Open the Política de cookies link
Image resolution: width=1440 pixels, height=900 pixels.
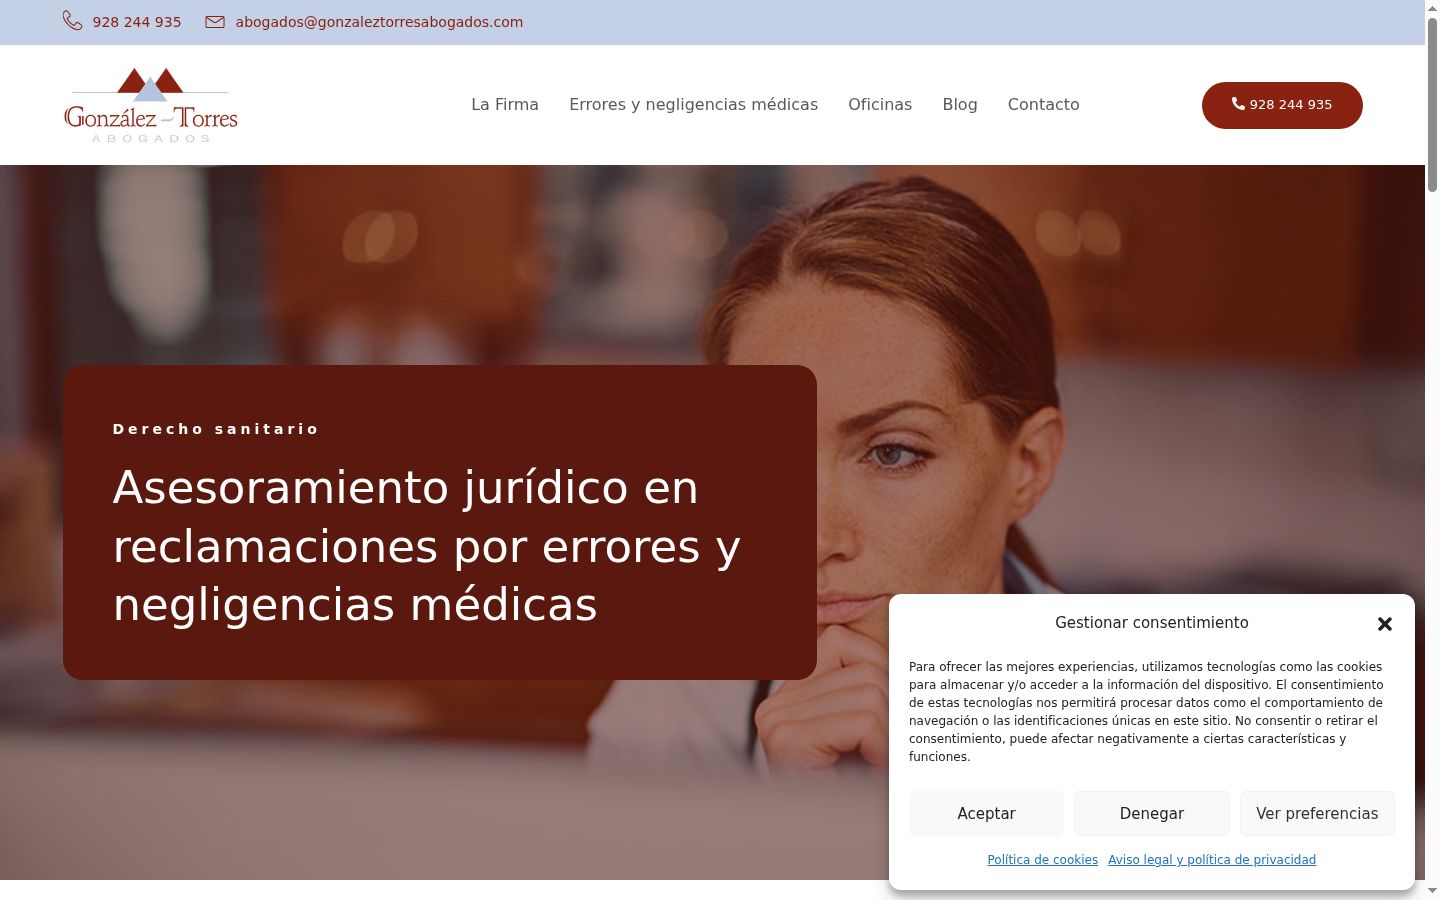pyautogui.click(x=1042, y=860)
